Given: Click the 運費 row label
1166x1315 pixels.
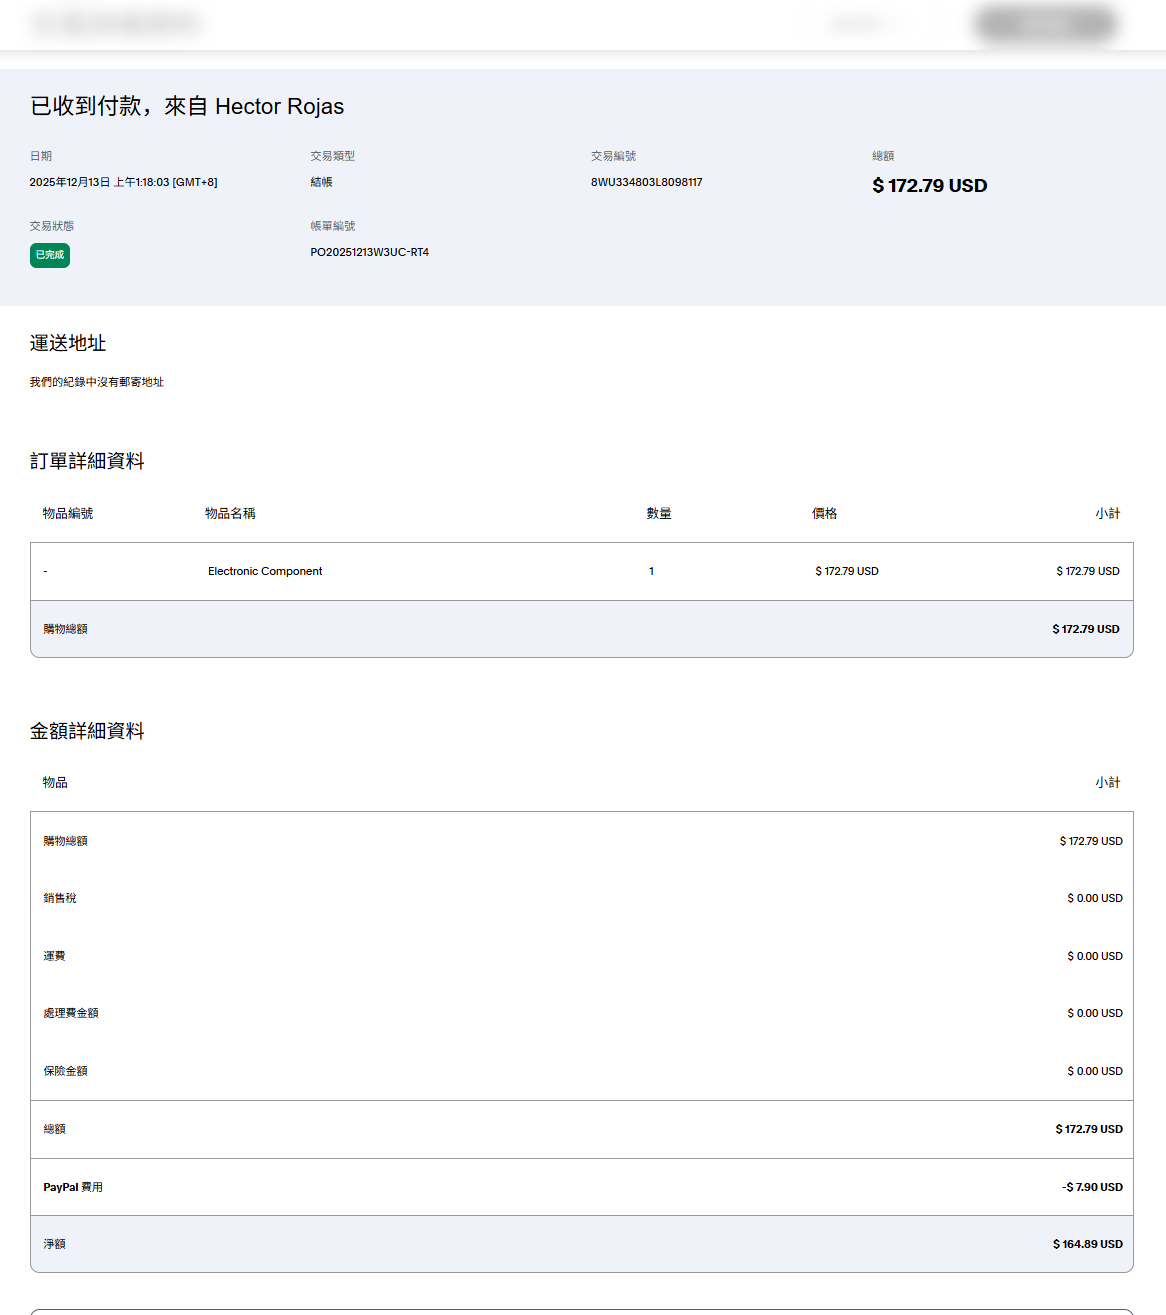Looking at the screenshot, I should (54, 956).
